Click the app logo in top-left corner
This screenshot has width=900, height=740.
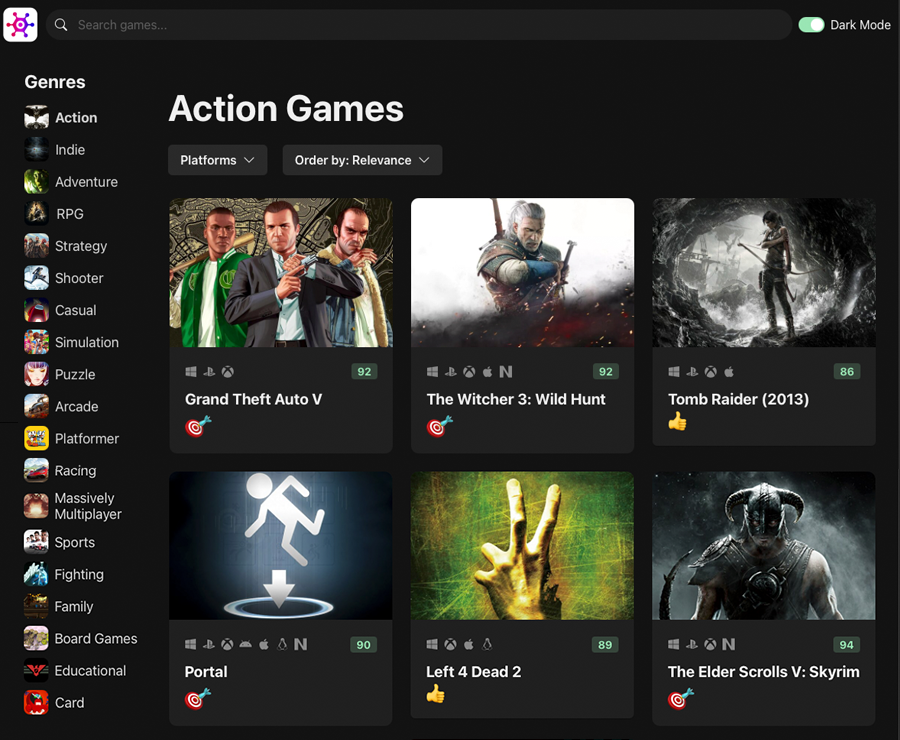click(x=21, y=24)
